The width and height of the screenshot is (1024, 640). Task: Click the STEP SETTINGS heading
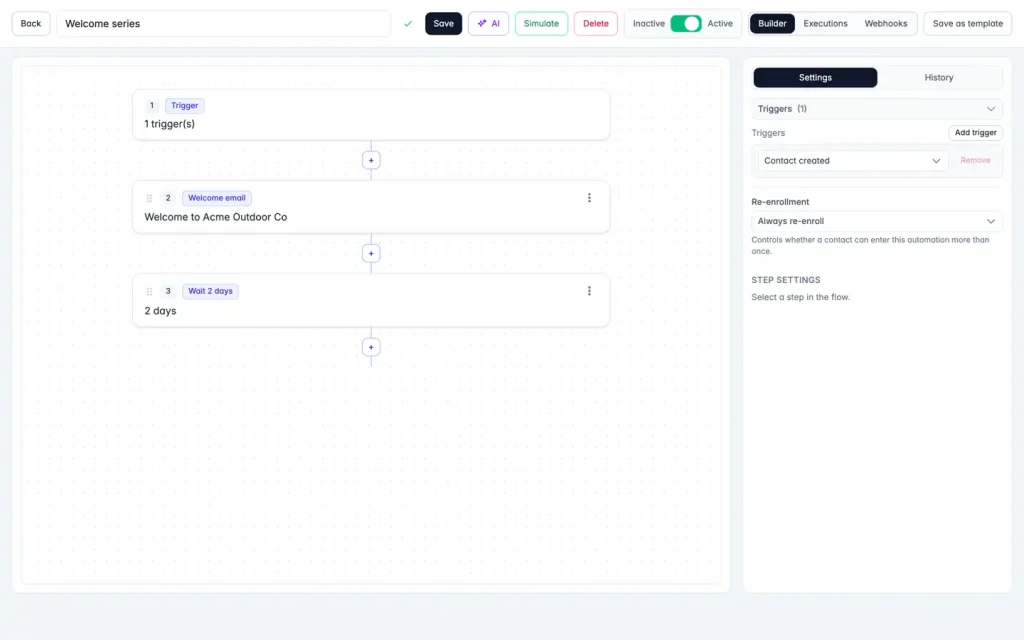786,280
